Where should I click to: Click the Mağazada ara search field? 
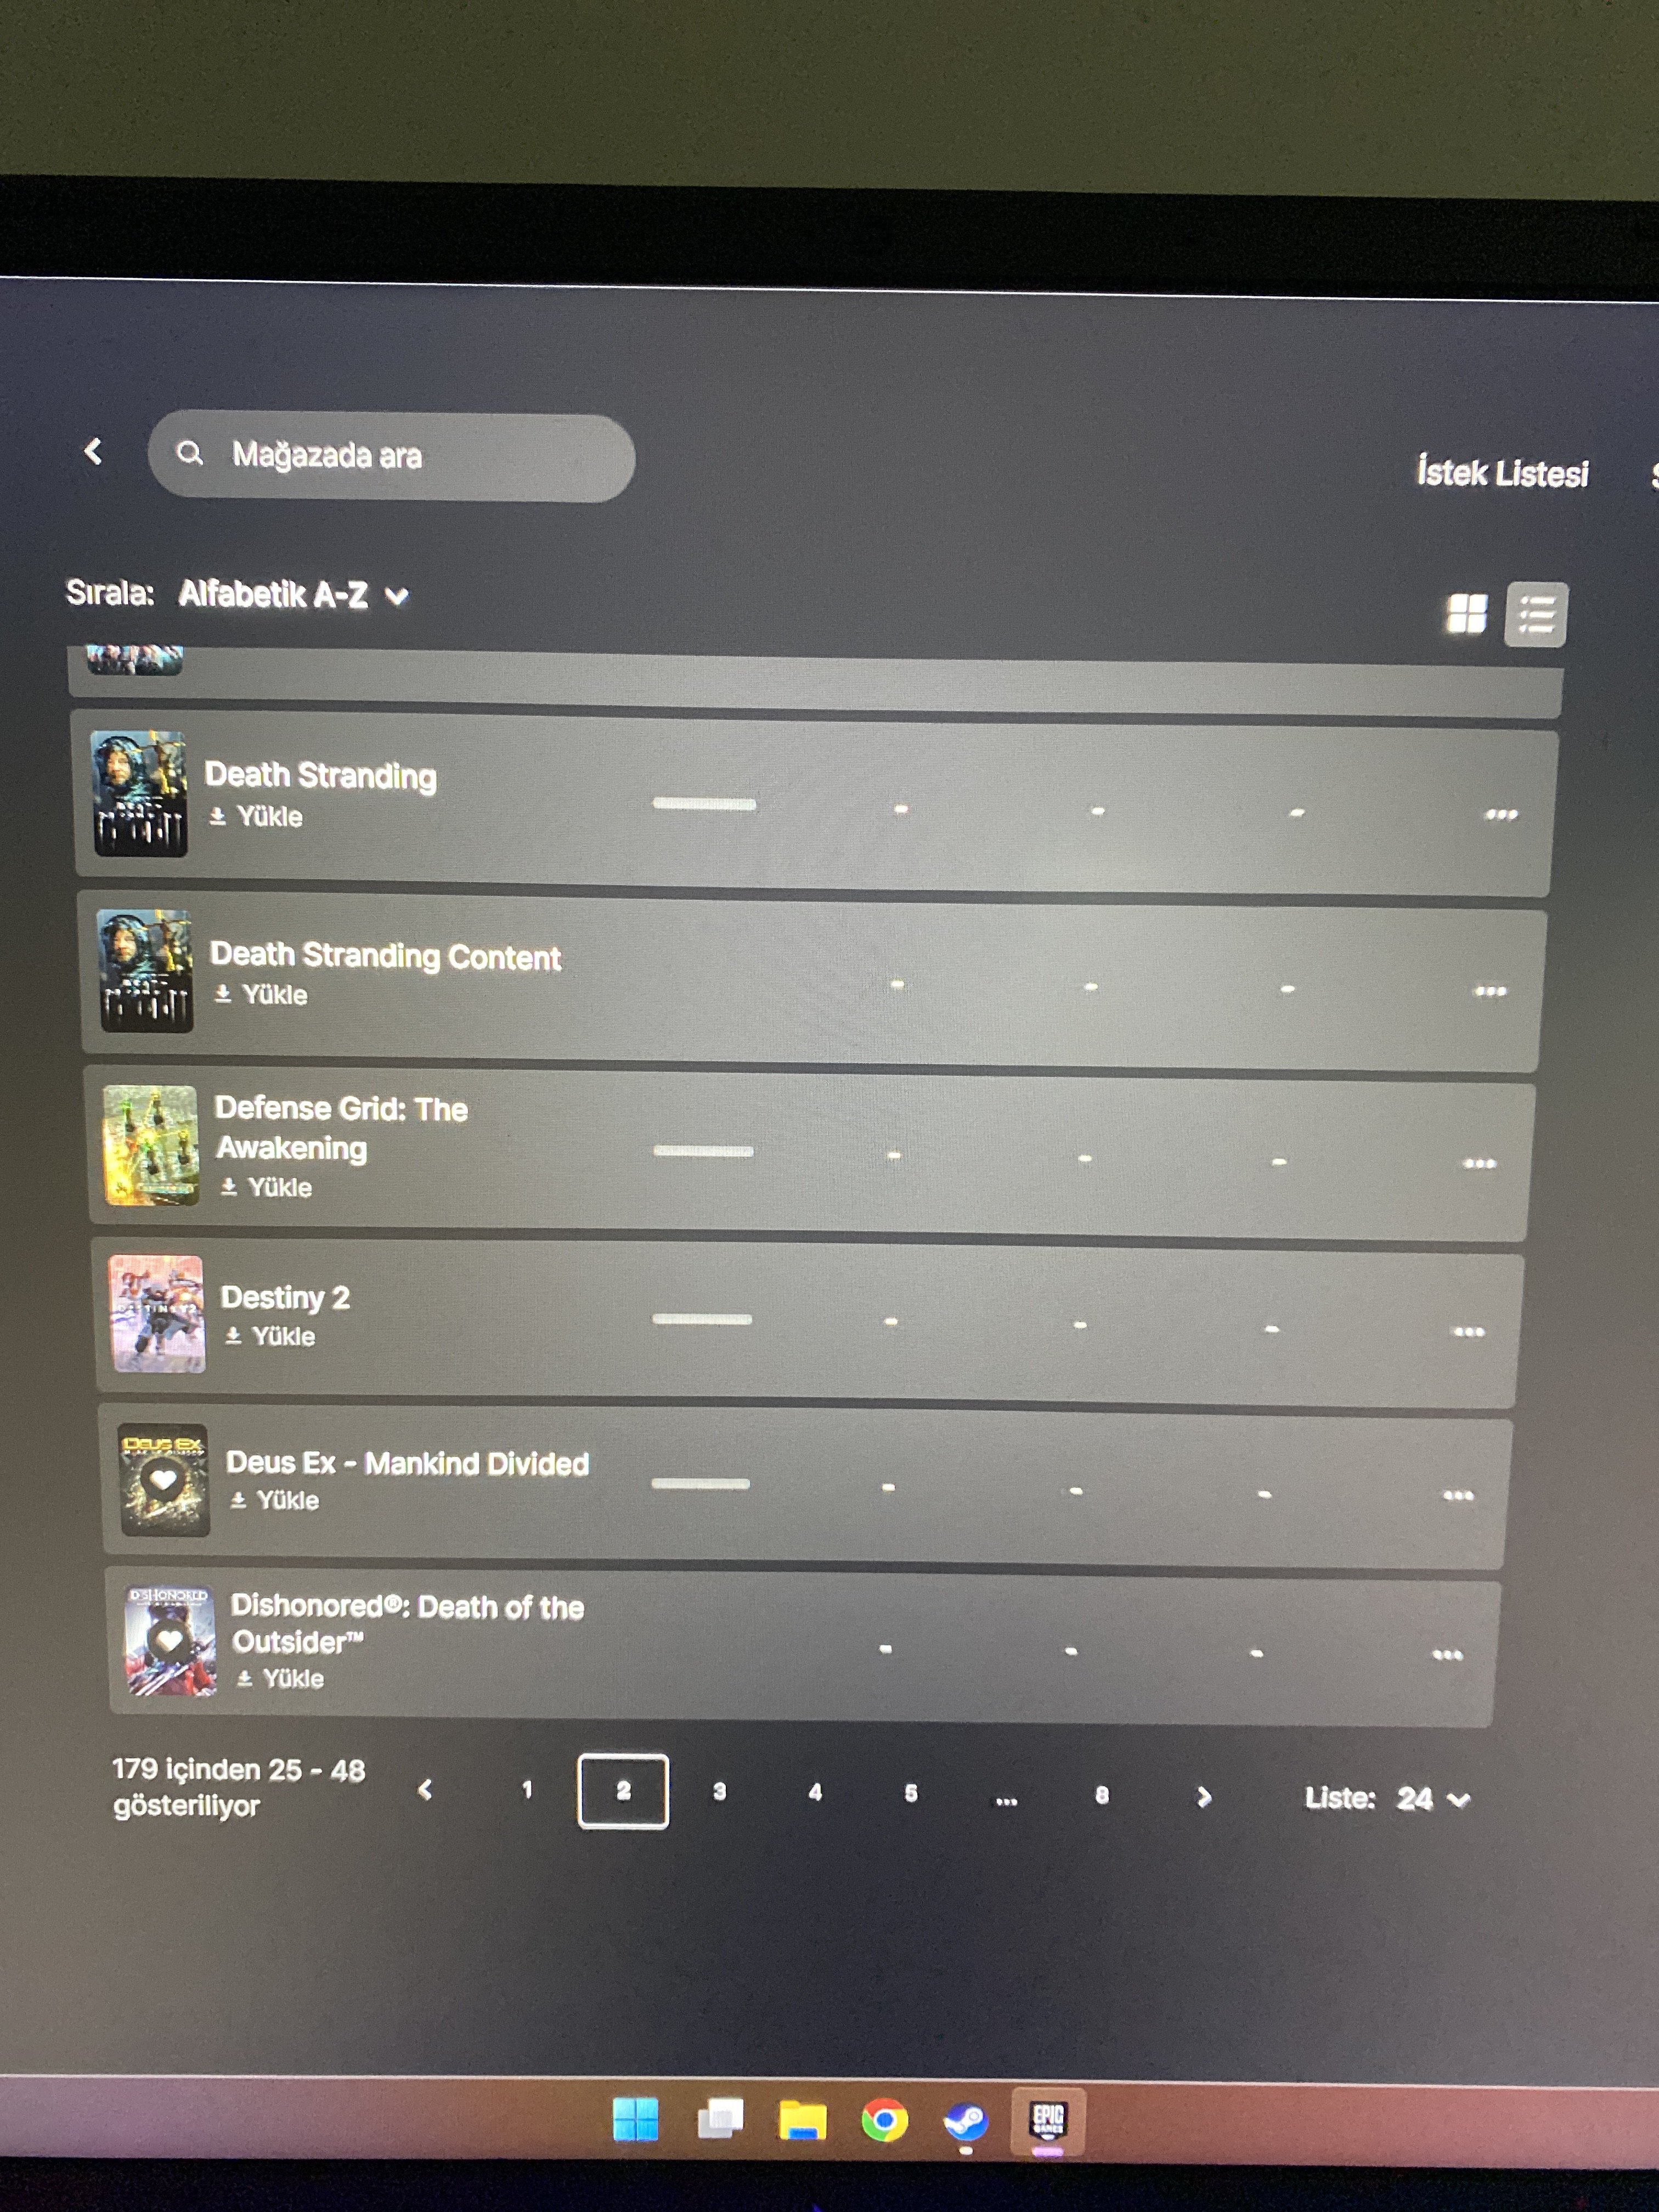click(x=391, y=457)
